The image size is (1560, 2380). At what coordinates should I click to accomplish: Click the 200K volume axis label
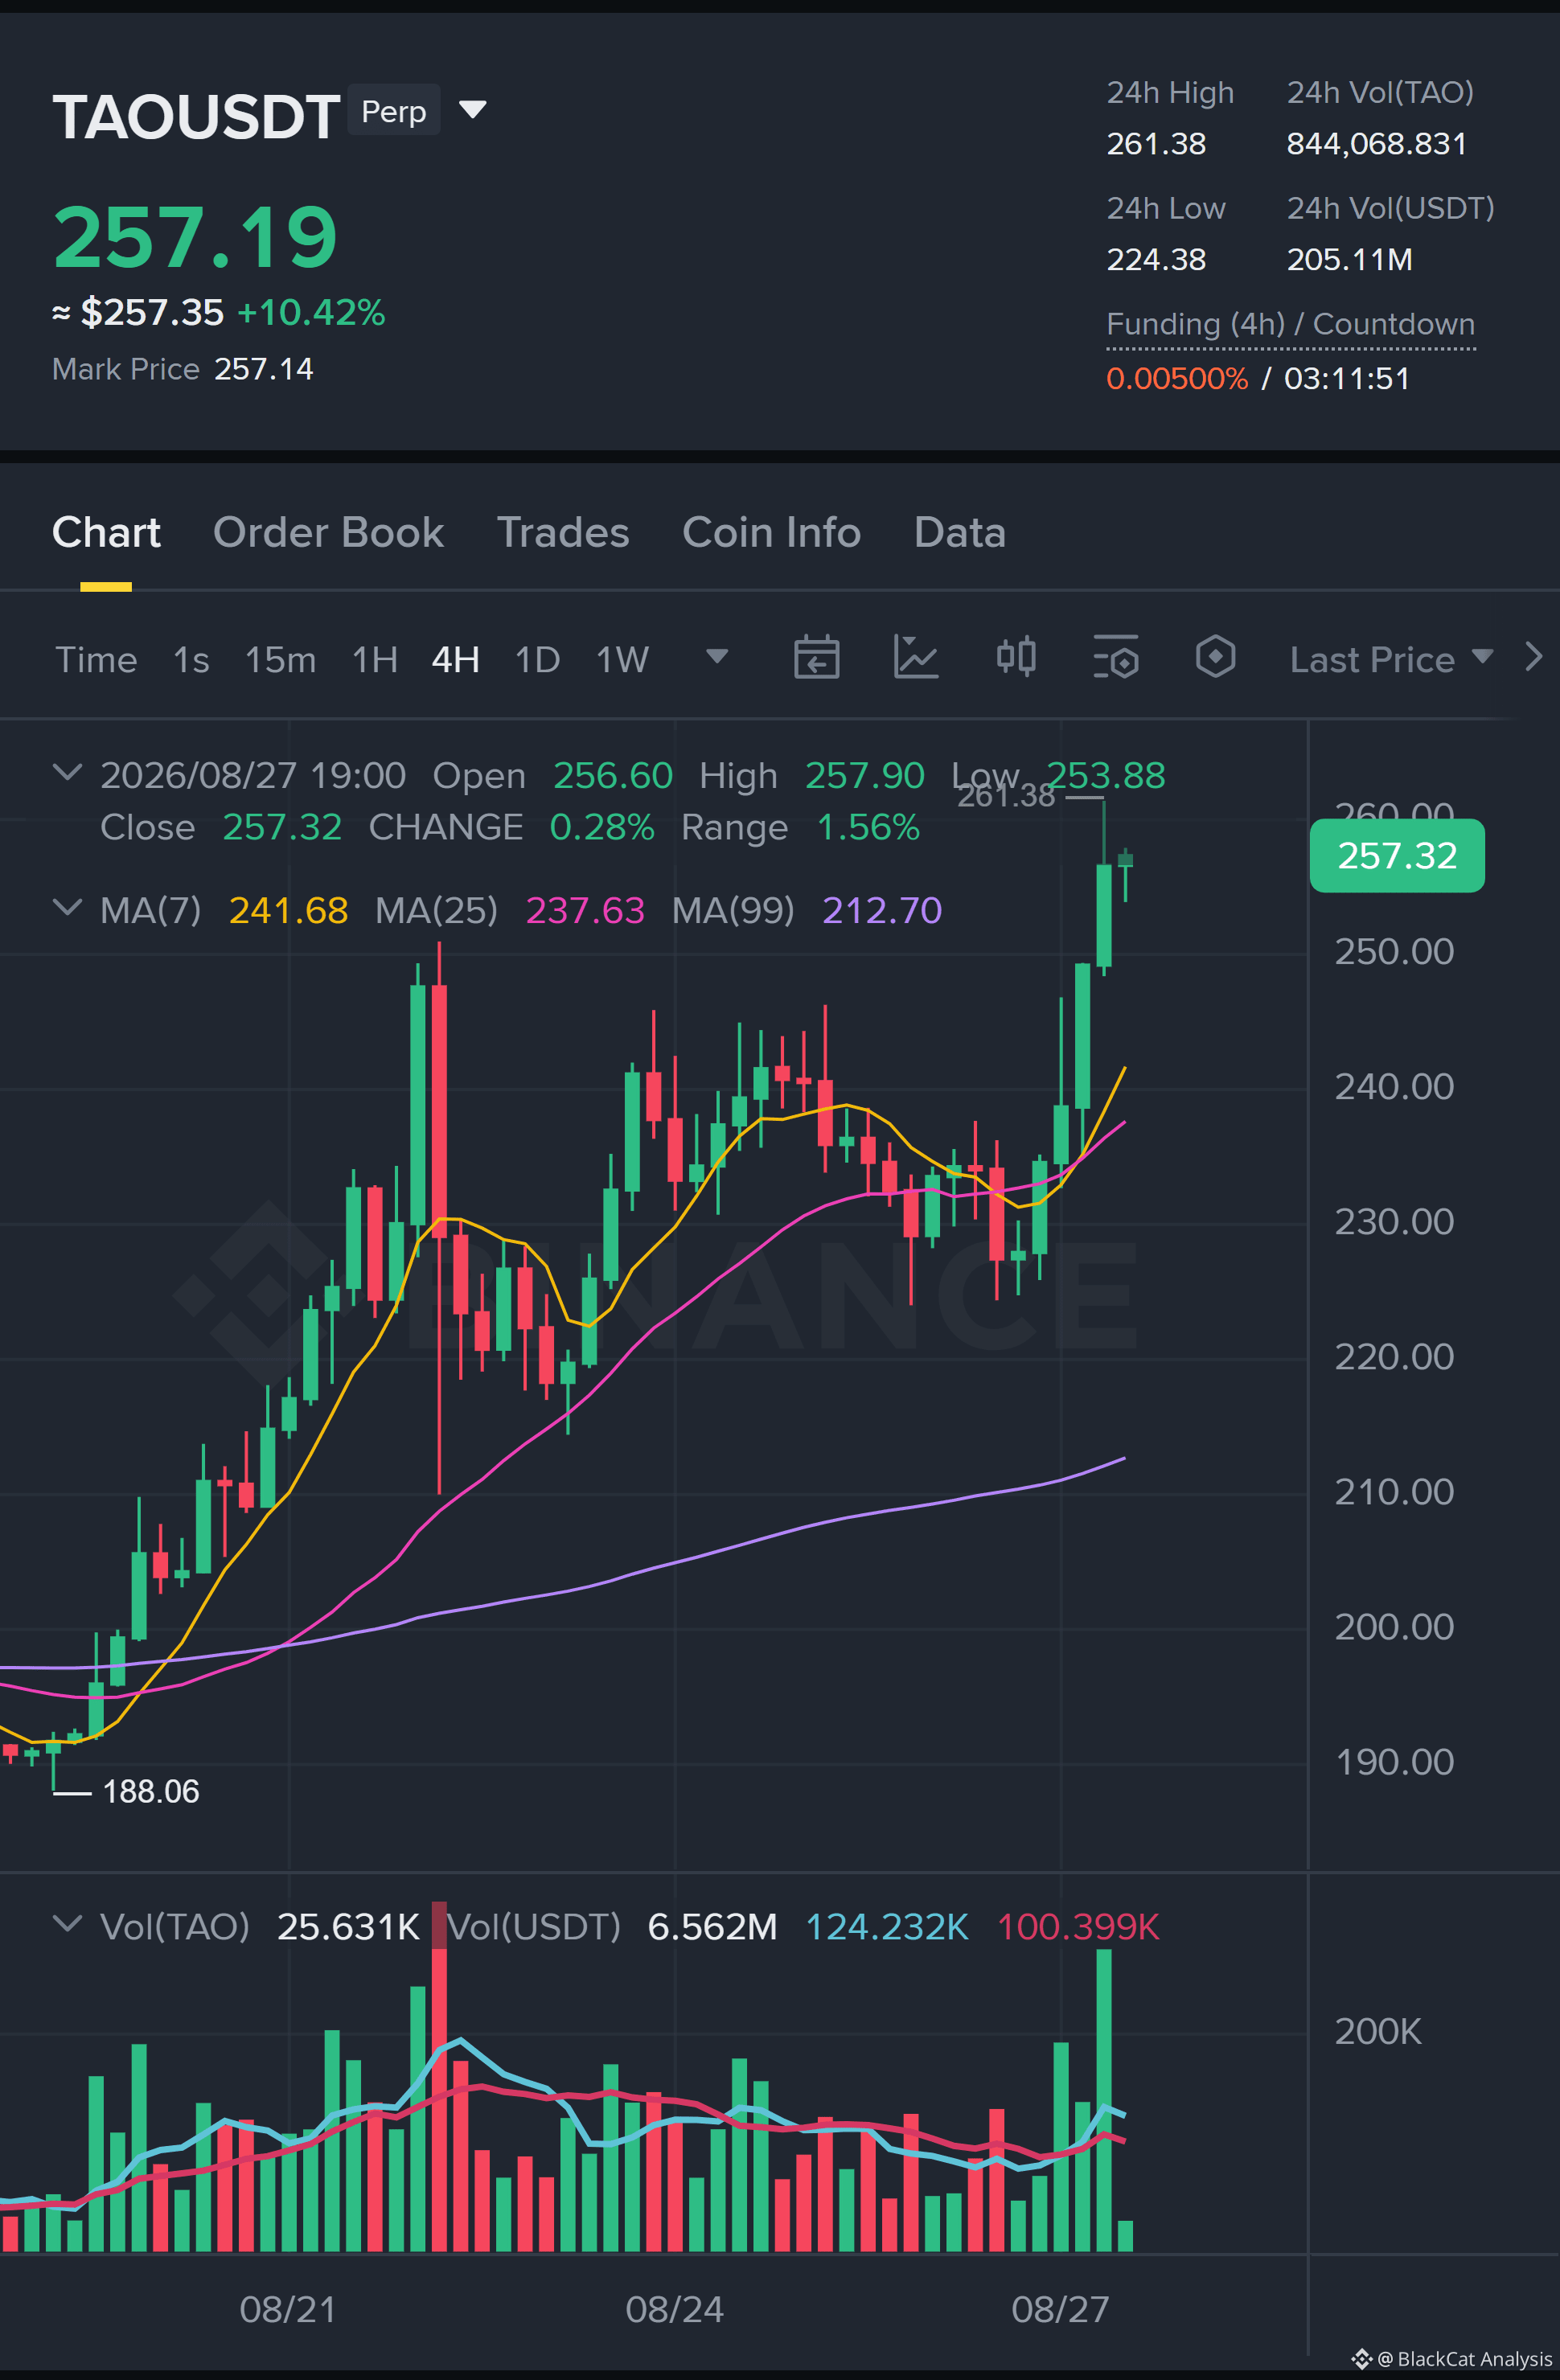[1378, 2032]
